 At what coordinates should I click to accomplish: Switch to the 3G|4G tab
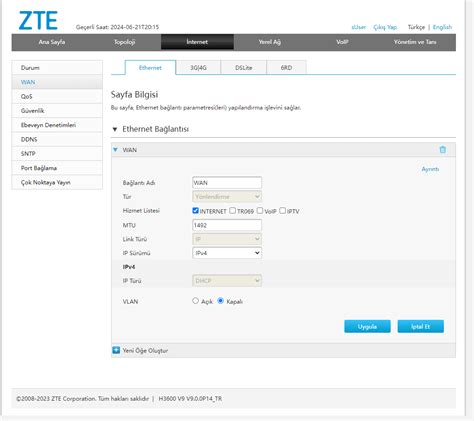click(x=198, y=68)
